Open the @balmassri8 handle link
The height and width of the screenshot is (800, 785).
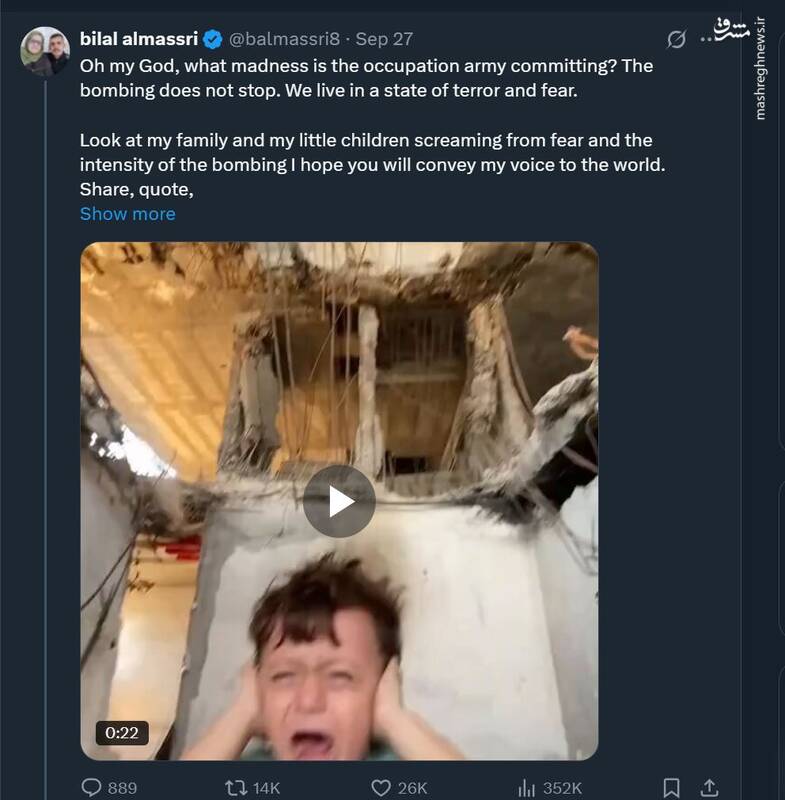(286, 40)
